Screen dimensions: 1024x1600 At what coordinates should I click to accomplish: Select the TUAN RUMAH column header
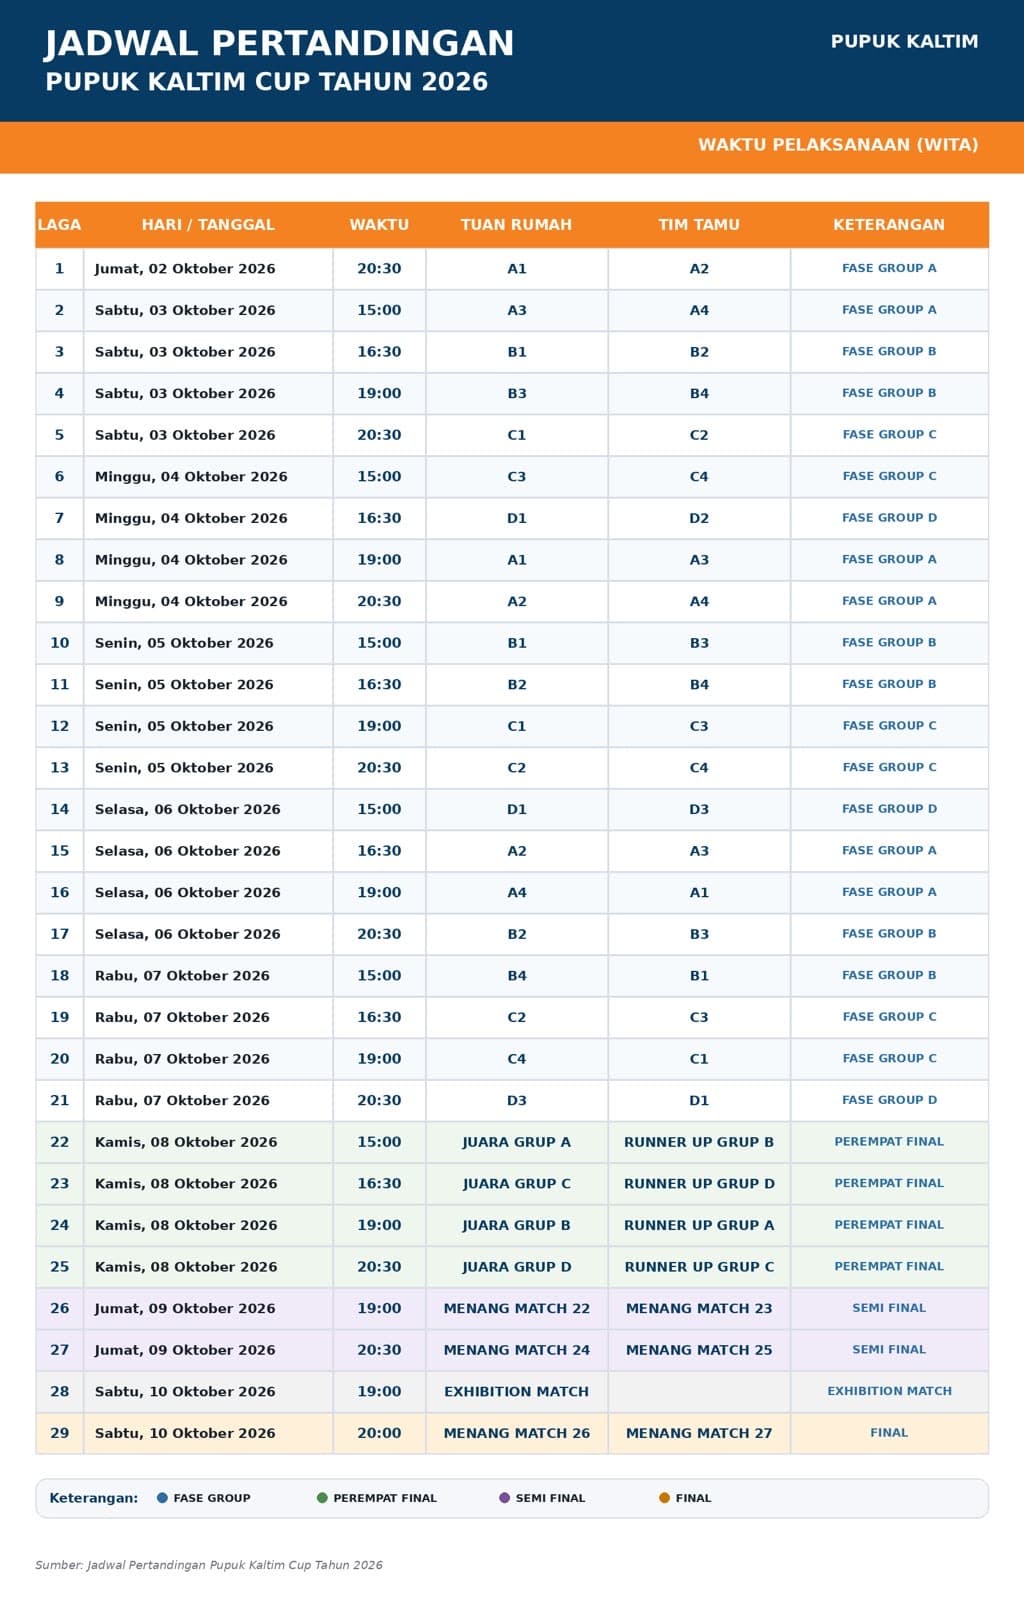point(516,225)
